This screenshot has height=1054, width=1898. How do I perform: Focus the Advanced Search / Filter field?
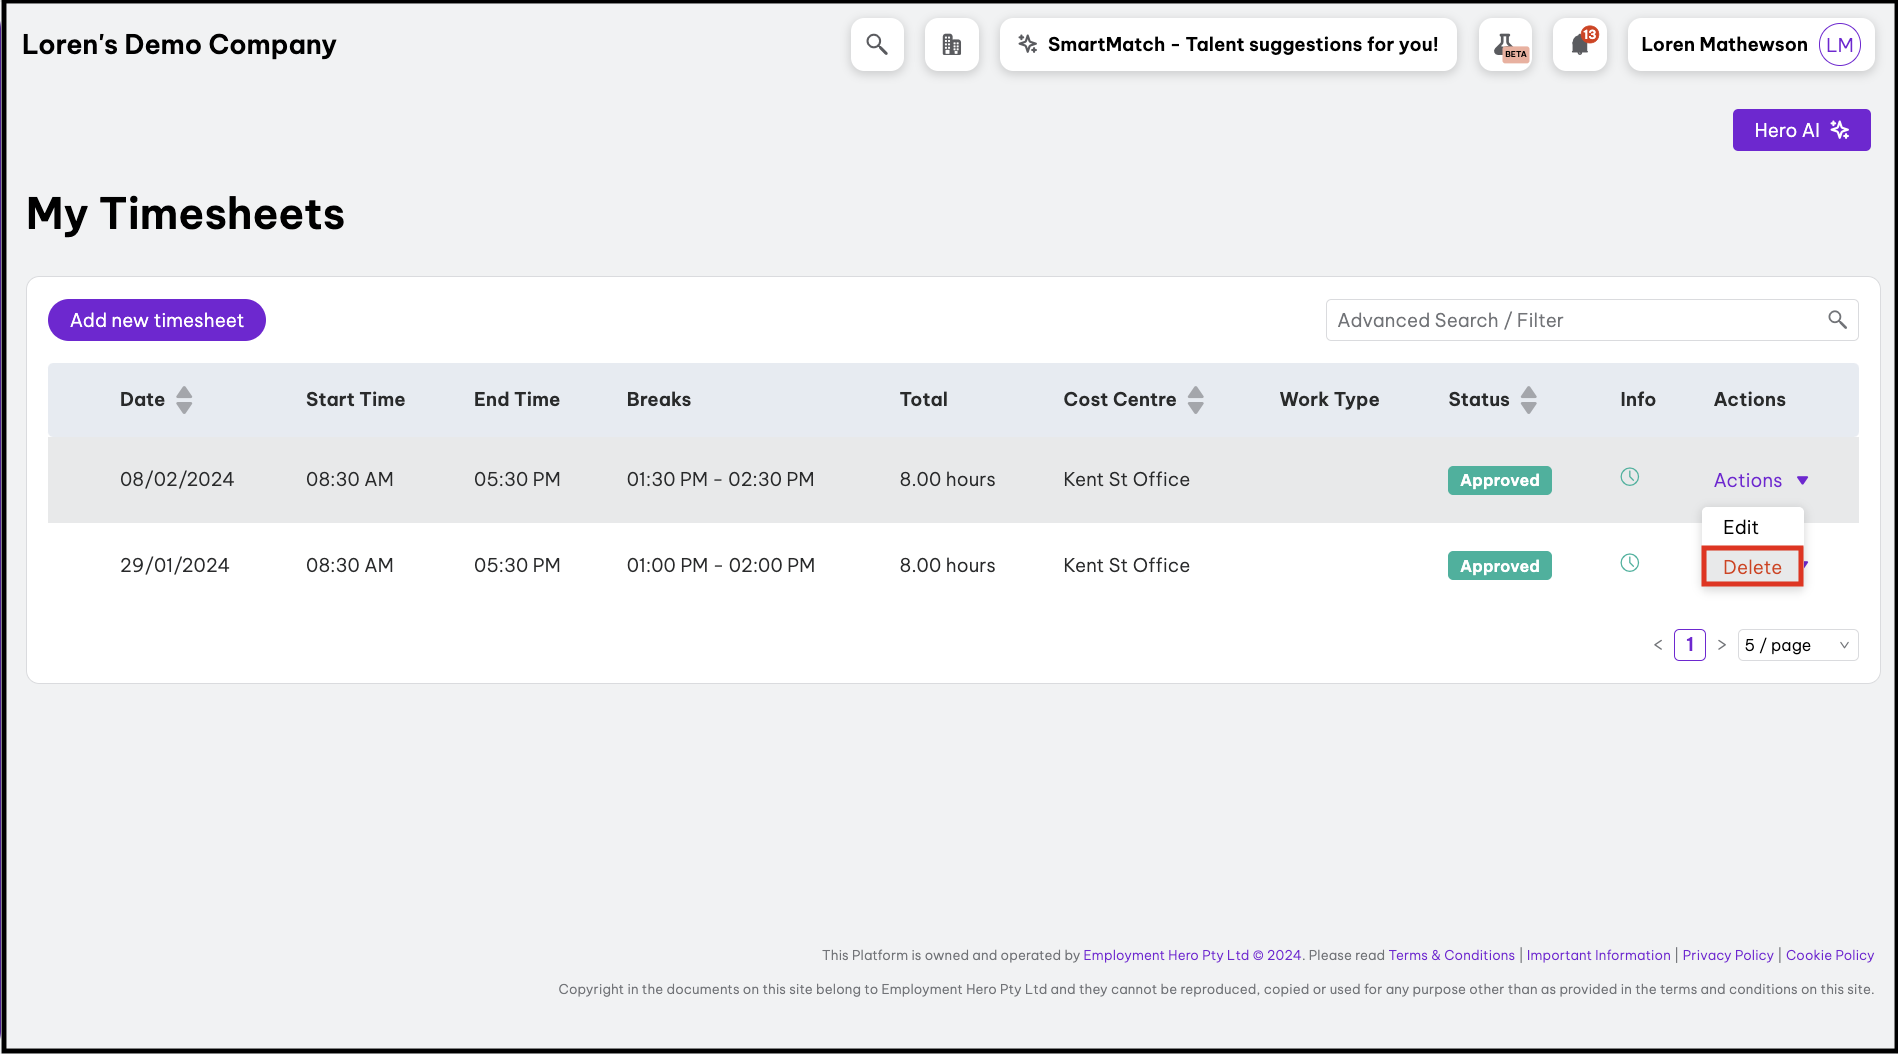[x=1570, y=320]
